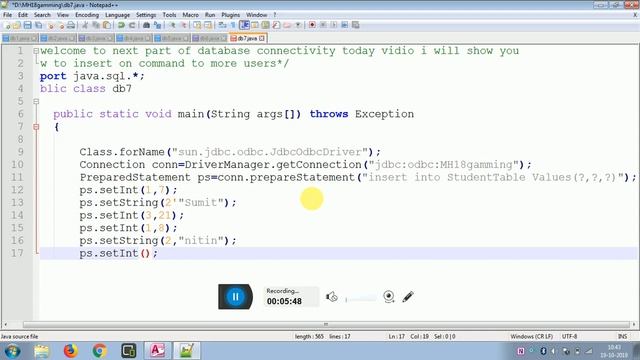640x360 pixels.
Task: Open the Windows Start menu
Action: [x=12, y=351]
